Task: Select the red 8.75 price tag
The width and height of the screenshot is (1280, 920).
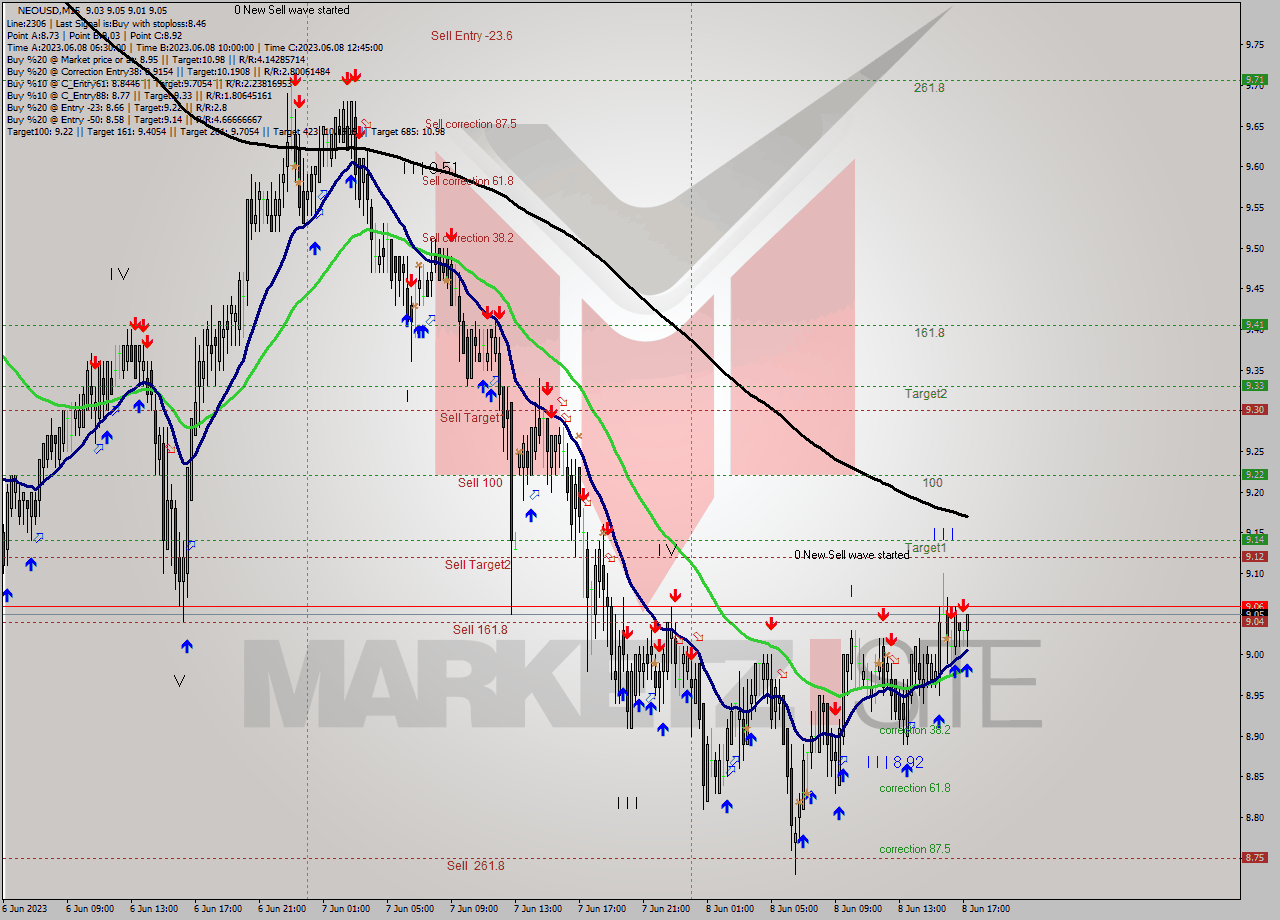Action: pyautogui.click(x=1254, y=857)
